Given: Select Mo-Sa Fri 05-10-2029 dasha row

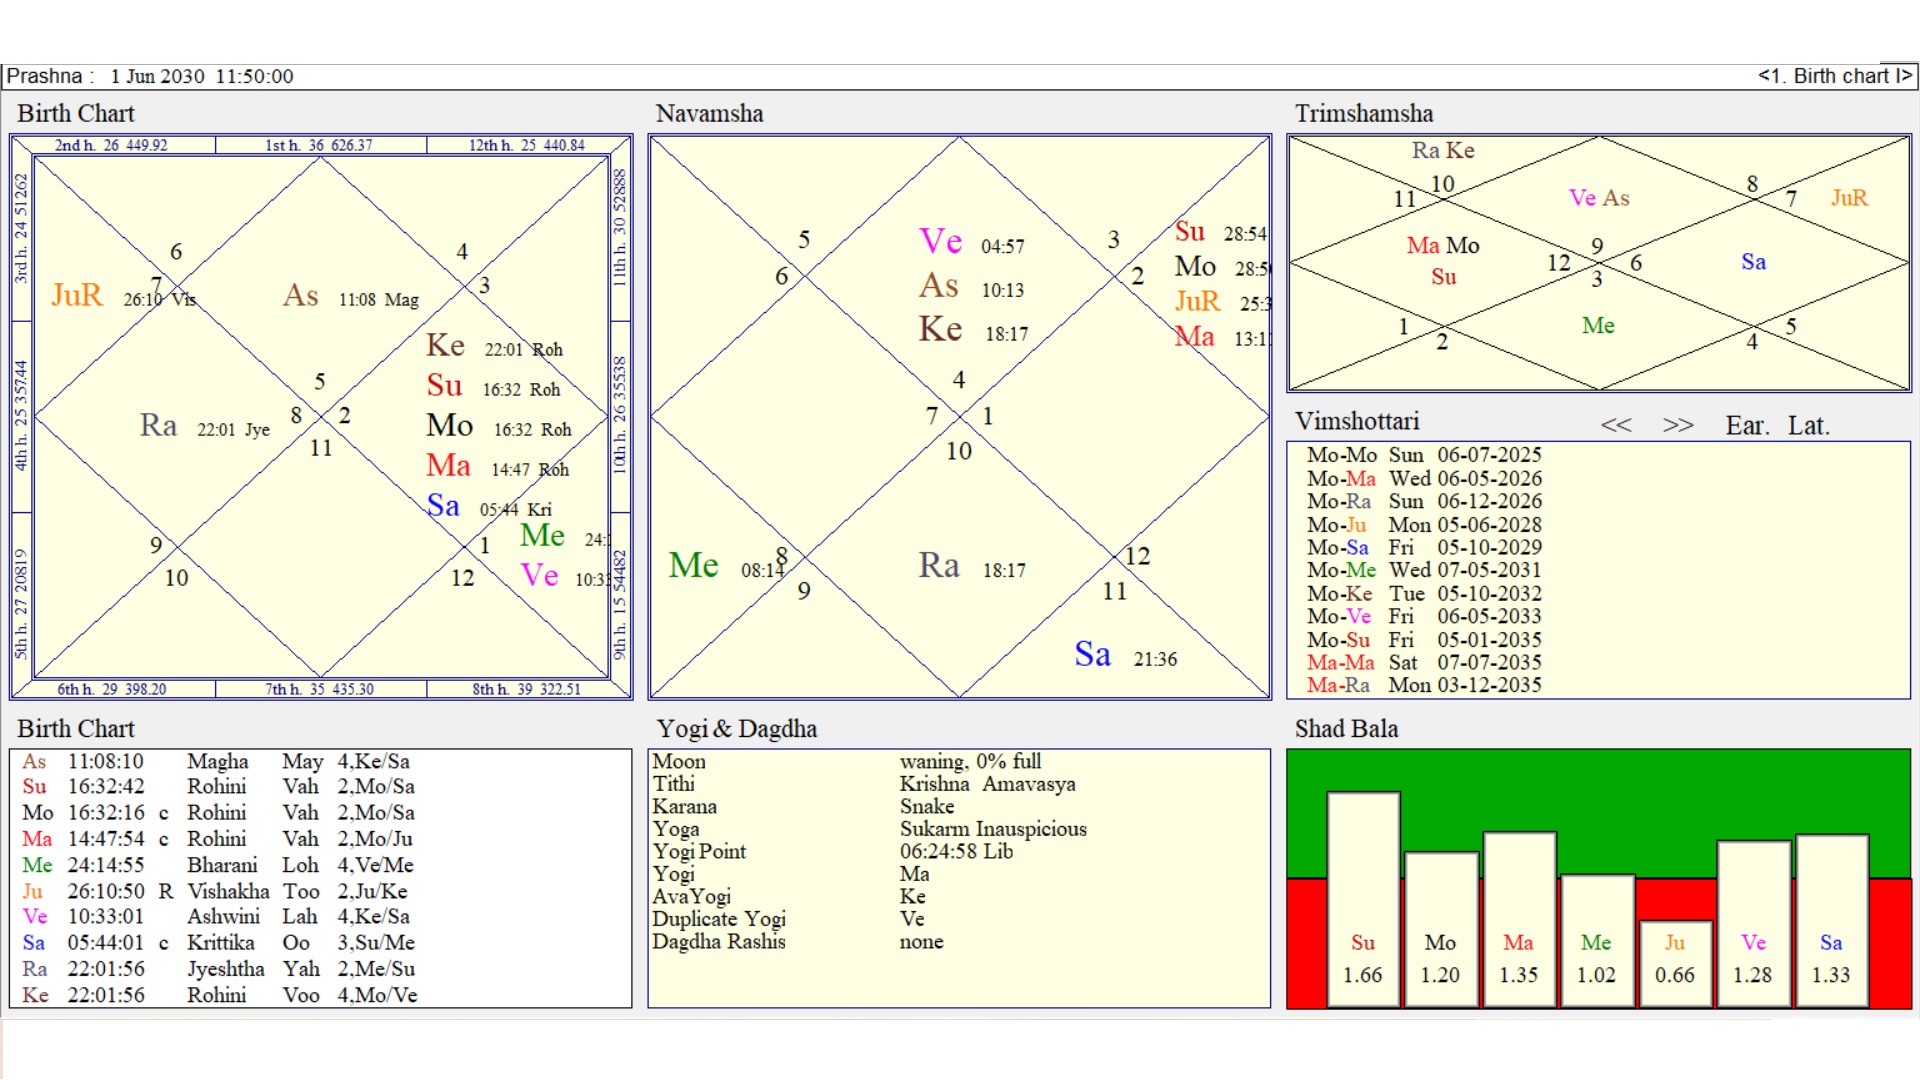Looking at the screenshot, I should 1424,547.
